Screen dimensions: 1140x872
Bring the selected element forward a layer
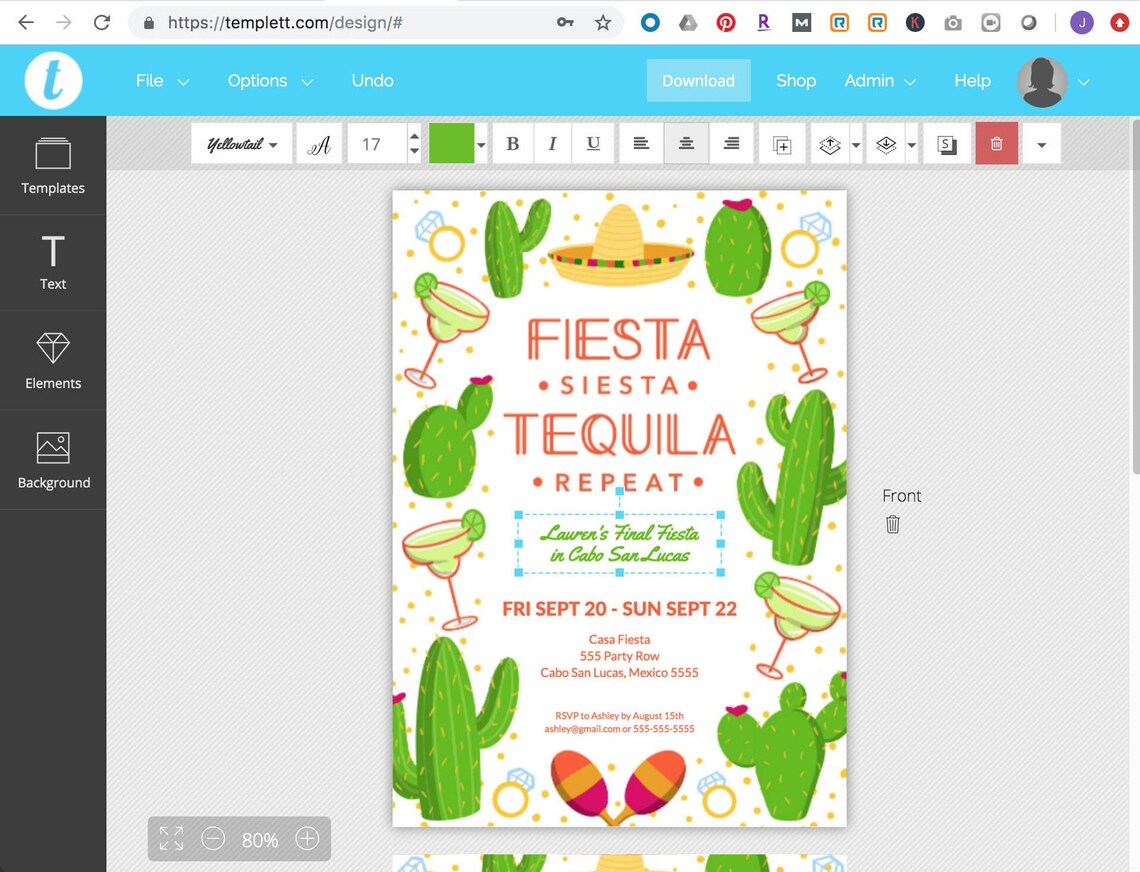[830, 143]
